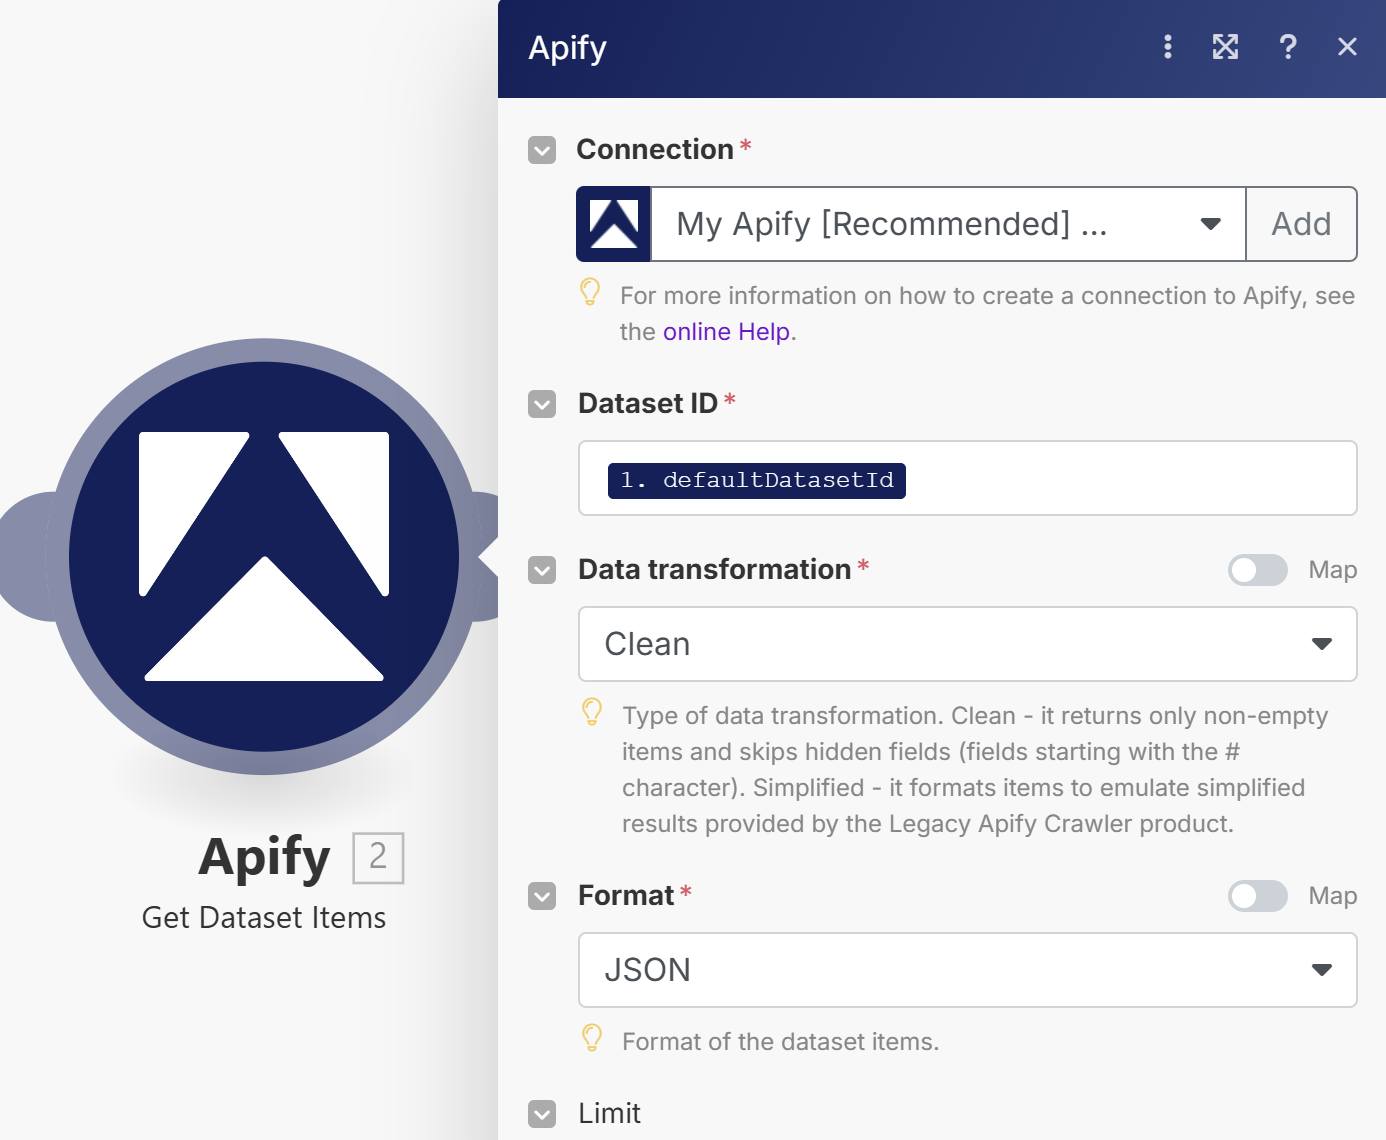Open help with the question mark icon
This screenshot has width=1386, height=1140.
(1288, 47)
